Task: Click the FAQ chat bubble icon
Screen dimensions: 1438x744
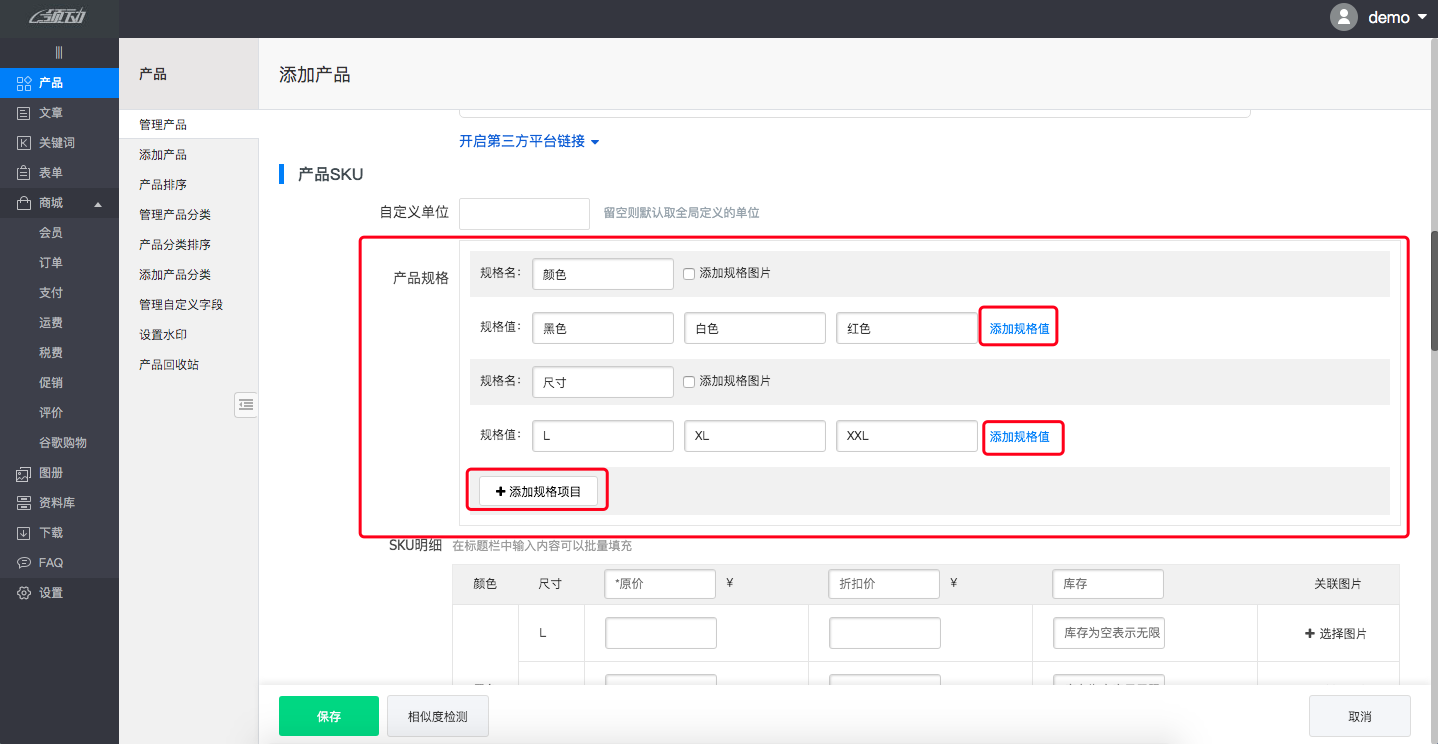Action: (24, 563)
